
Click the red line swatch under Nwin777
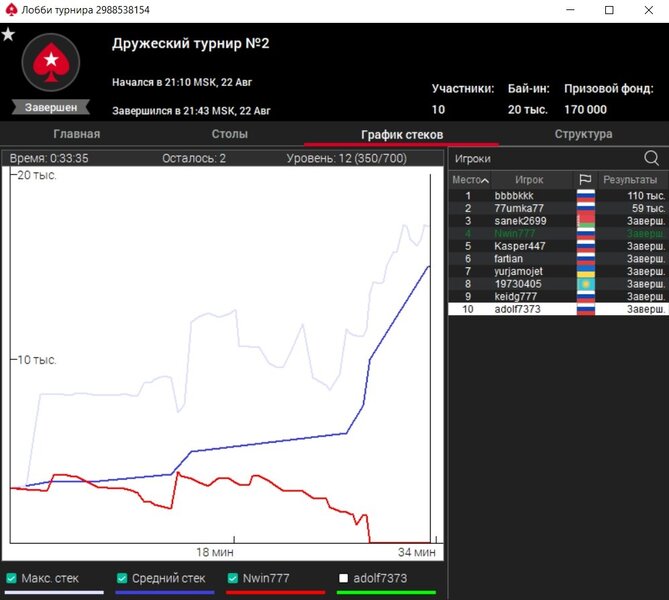(x=276, y=592)
